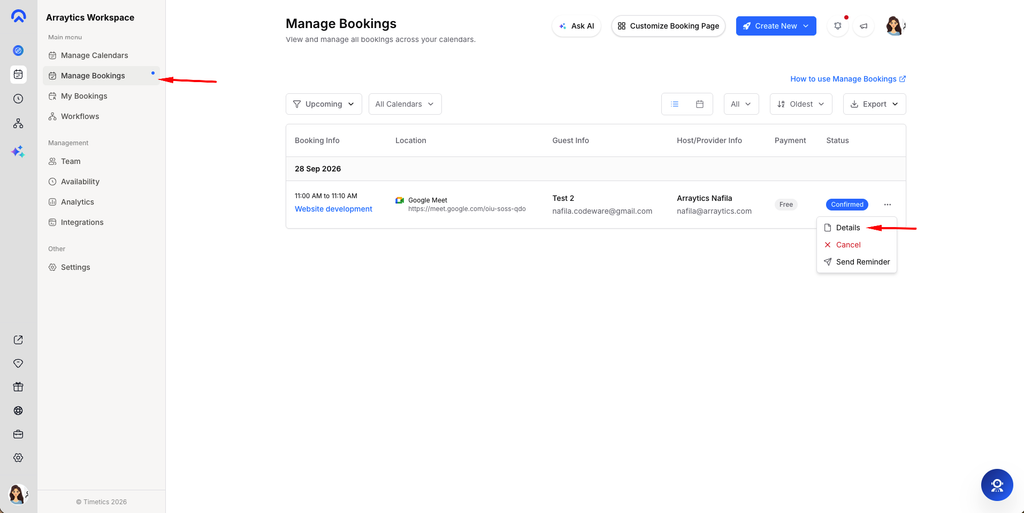Click the support chat bubble icon
The image size is (1024, 513).
coord(997,485)
